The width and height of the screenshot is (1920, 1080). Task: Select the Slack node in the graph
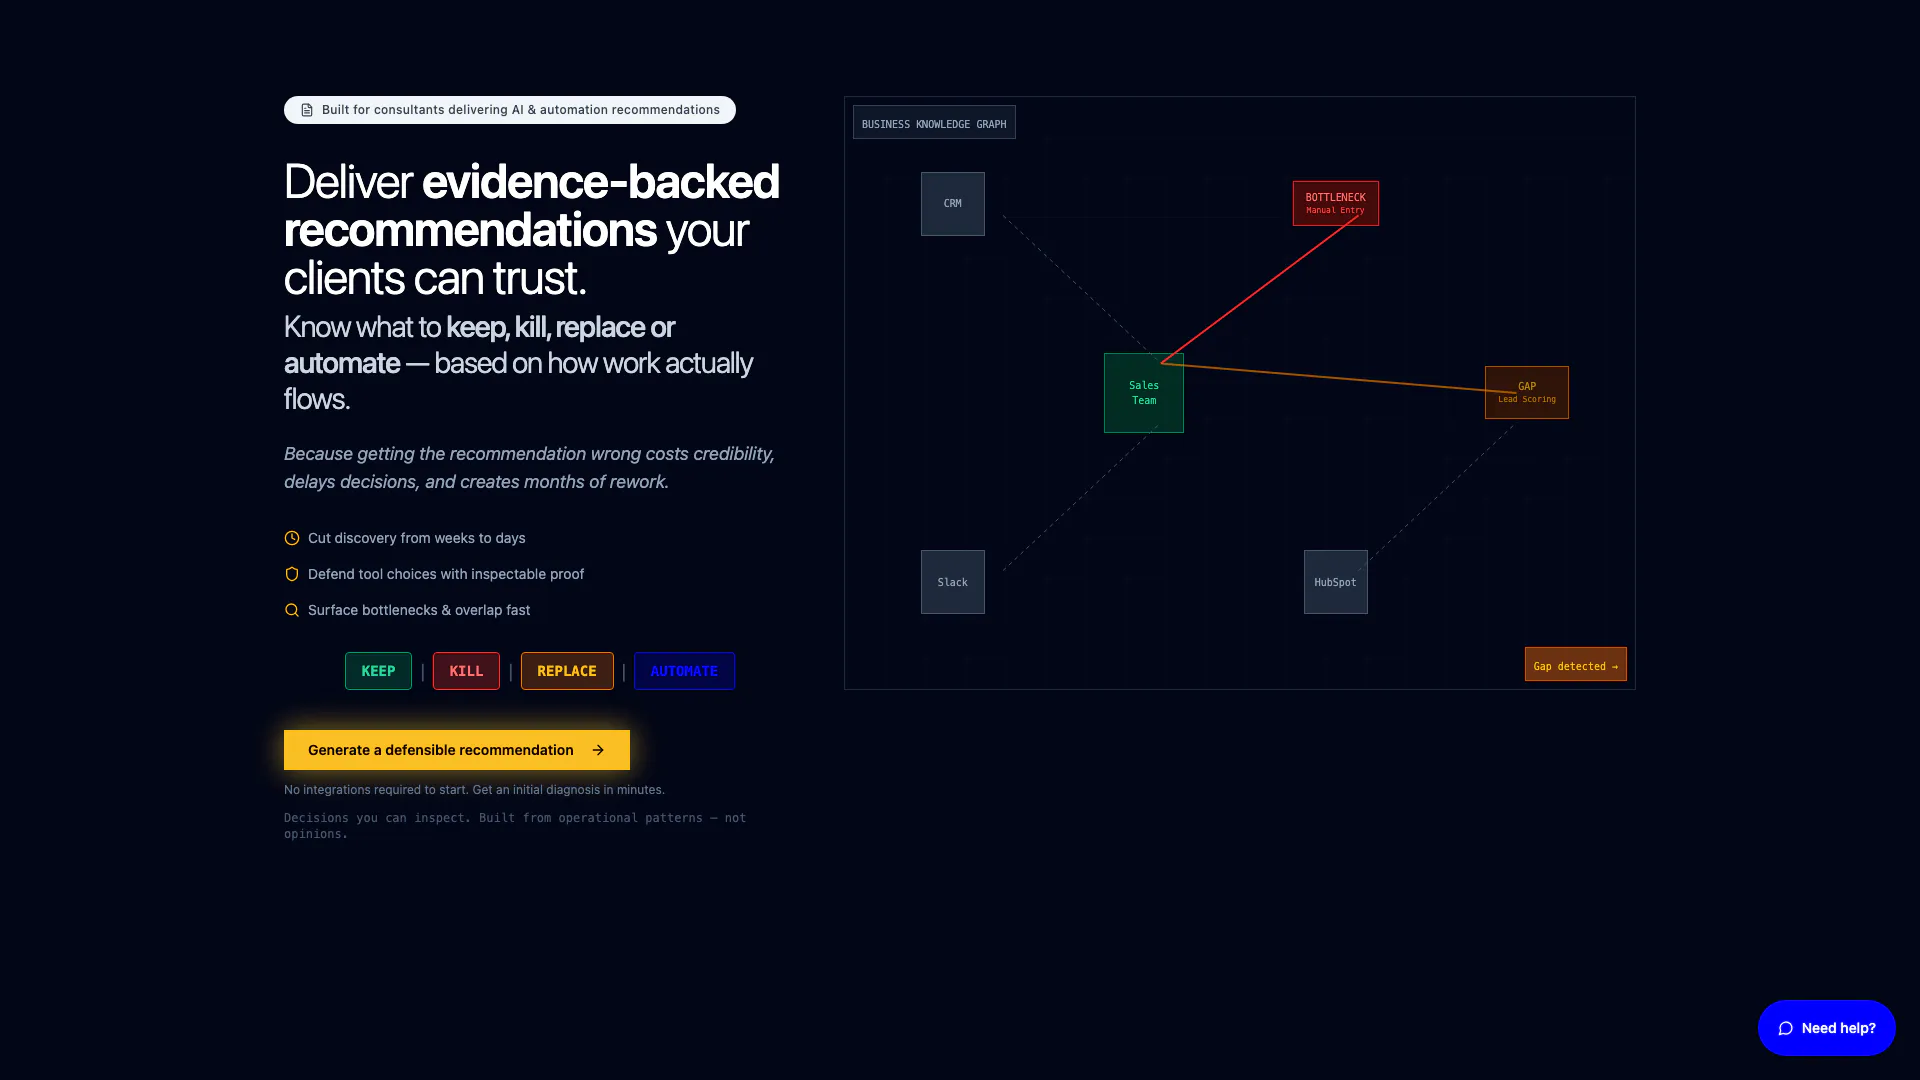coord(952,582)
